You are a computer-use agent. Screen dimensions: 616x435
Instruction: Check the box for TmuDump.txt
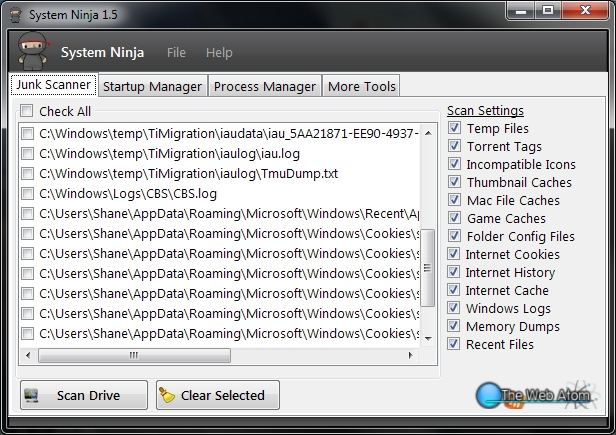(x=28, y=173)
